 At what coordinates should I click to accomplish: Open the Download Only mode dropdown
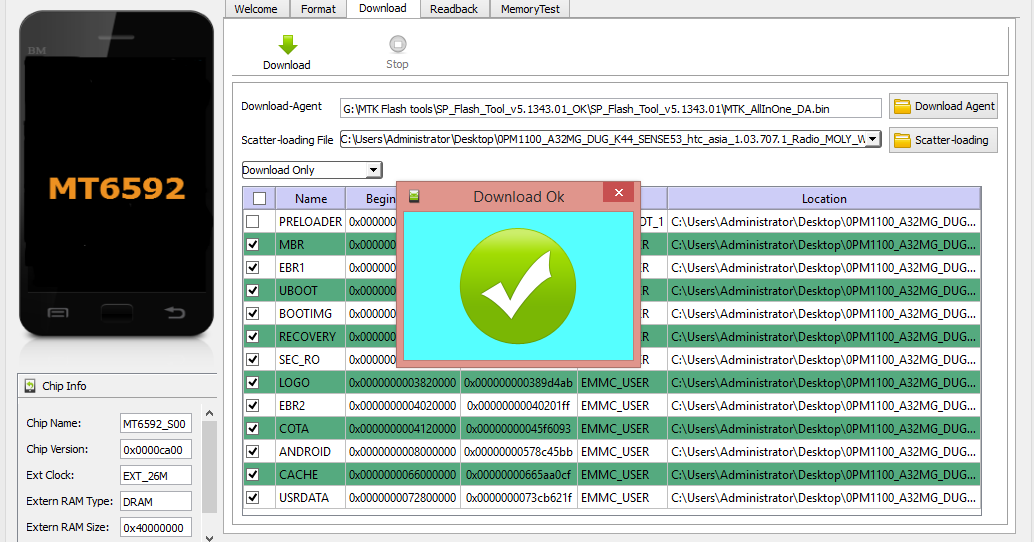click(x=312, y=170)
